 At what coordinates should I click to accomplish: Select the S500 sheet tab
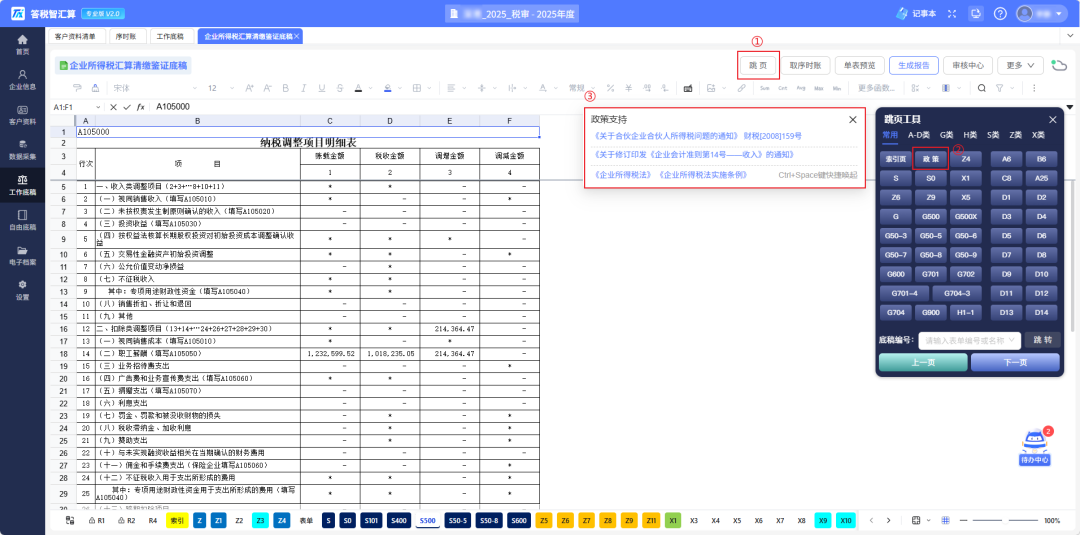click(x=428, y=521)
